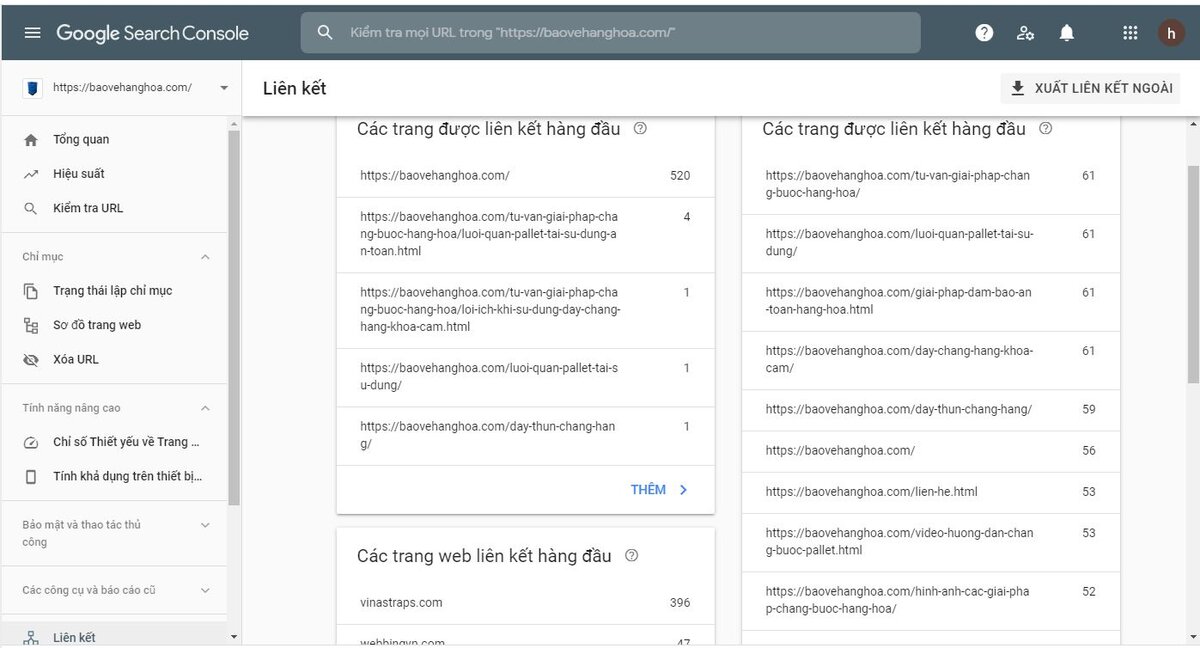Viewport: 1200px width, 648px height.
Task: Open the Google apps grid
Action: tap(1130, 33)
